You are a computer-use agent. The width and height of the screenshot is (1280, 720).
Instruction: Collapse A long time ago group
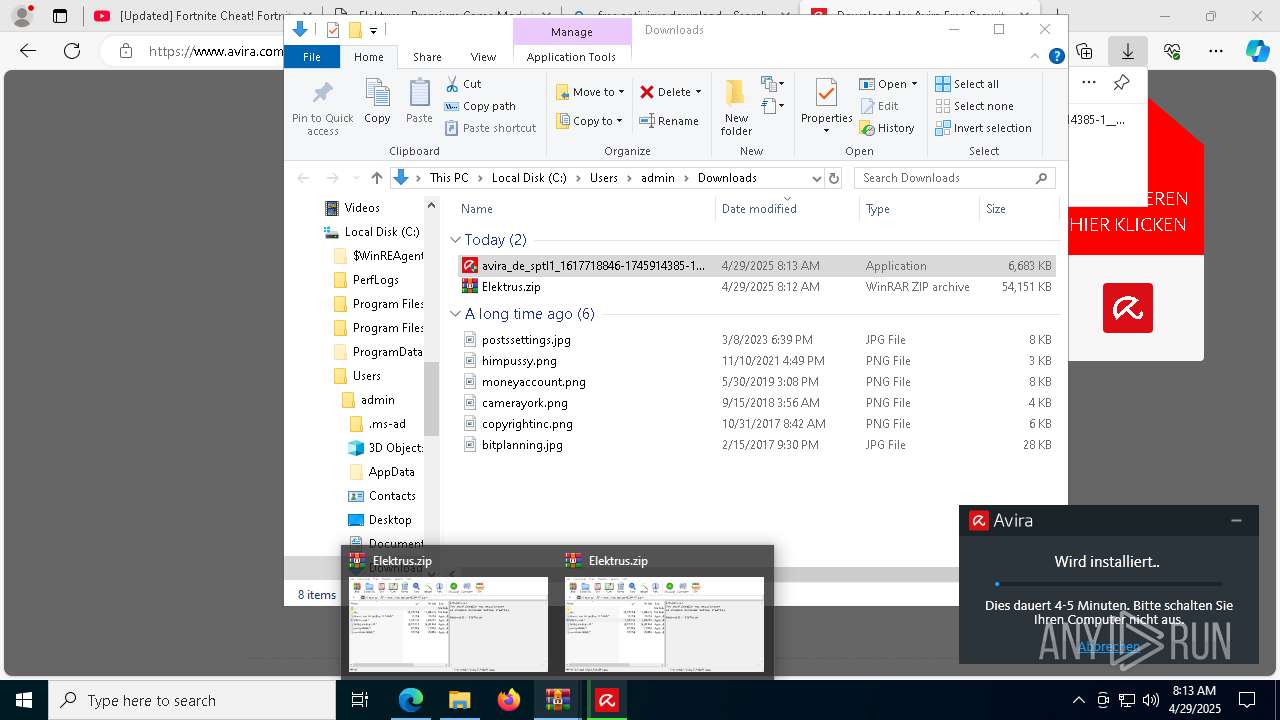click(455, 314)
